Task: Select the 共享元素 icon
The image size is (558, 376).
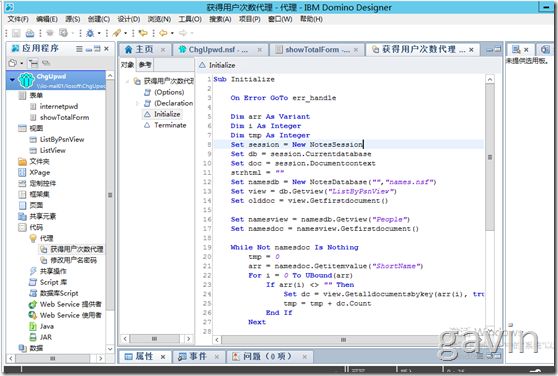Action: point(22,216)
